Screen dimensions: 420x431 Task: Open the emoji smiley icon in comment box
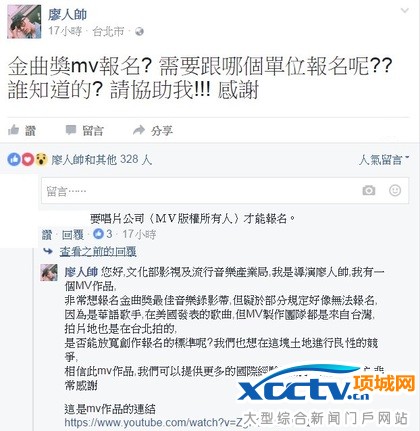[x=395, y=190]
